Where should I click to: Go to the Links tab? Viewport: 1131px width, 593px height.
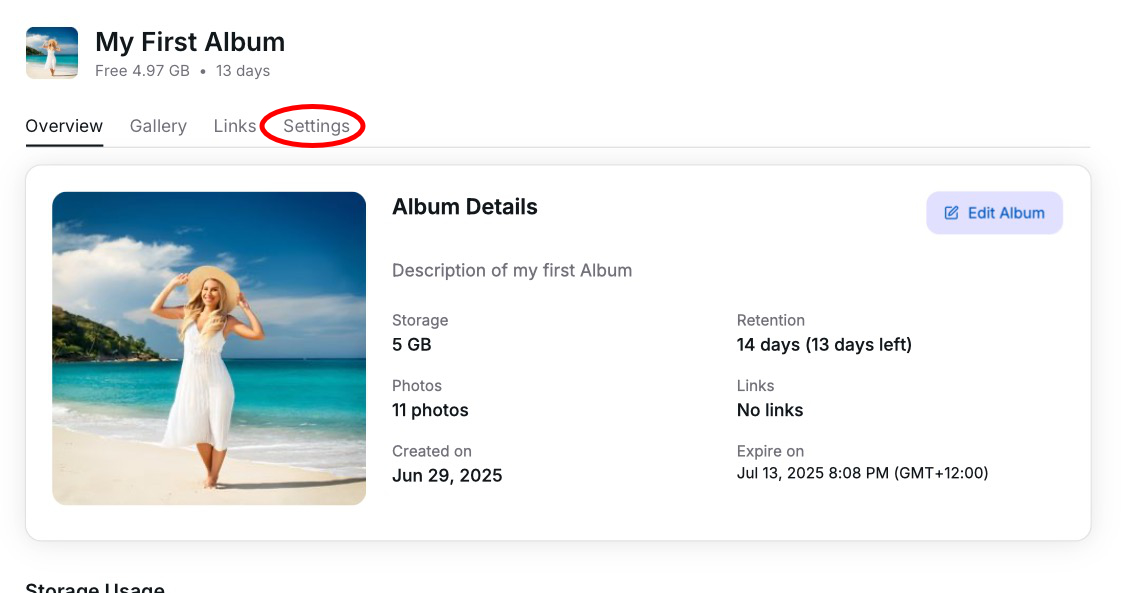(235, 126)
